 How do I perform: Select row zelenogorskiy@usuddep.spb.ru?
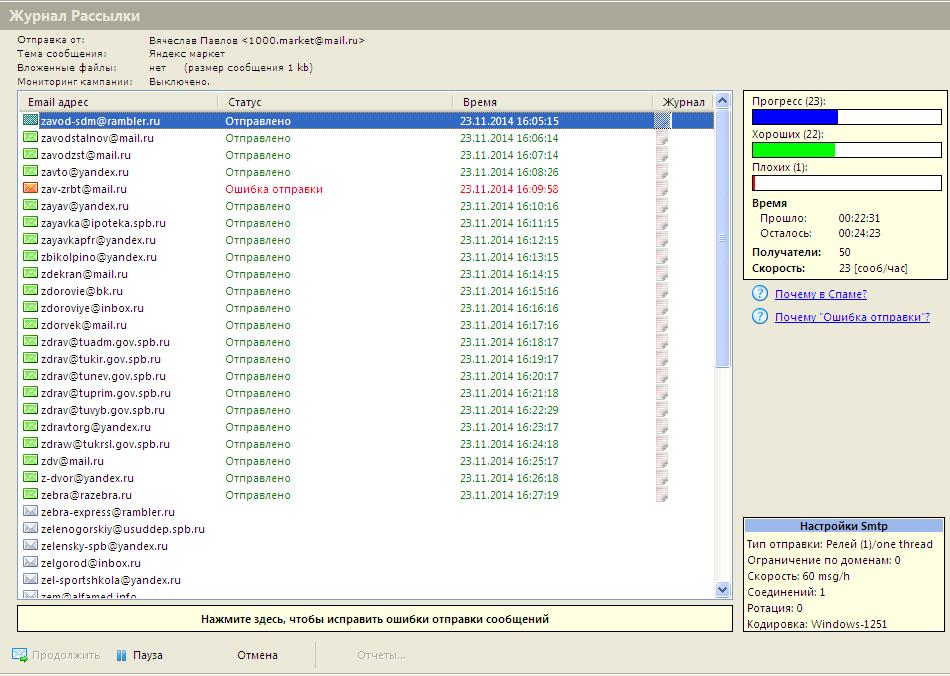[x=367, y=529]
